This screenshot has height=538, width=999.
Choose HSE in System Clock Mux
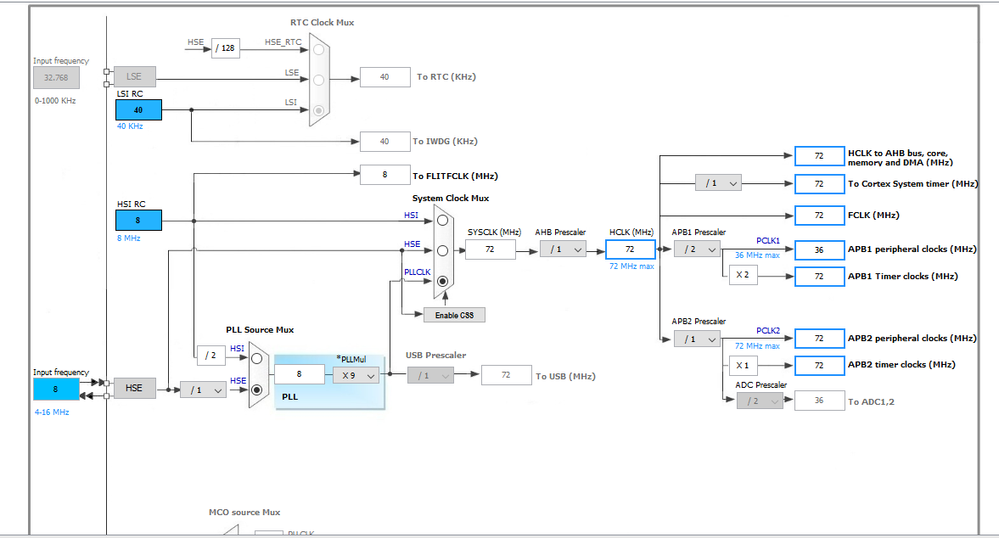coord(442,250)
